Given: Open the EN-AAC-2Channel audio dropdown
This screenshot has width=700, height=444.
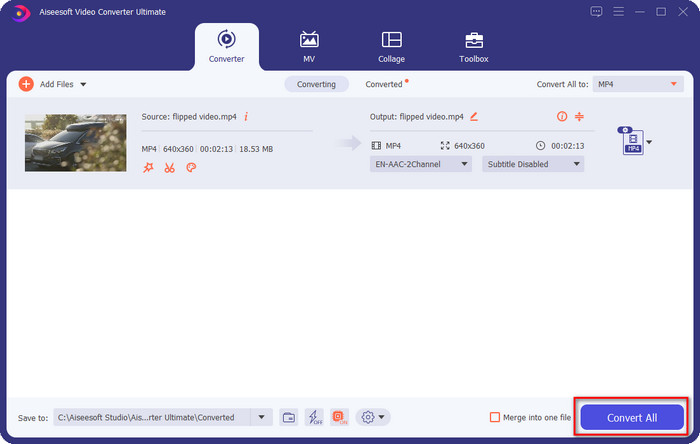Looking at the screenshot, I should [x=420, y=164].
